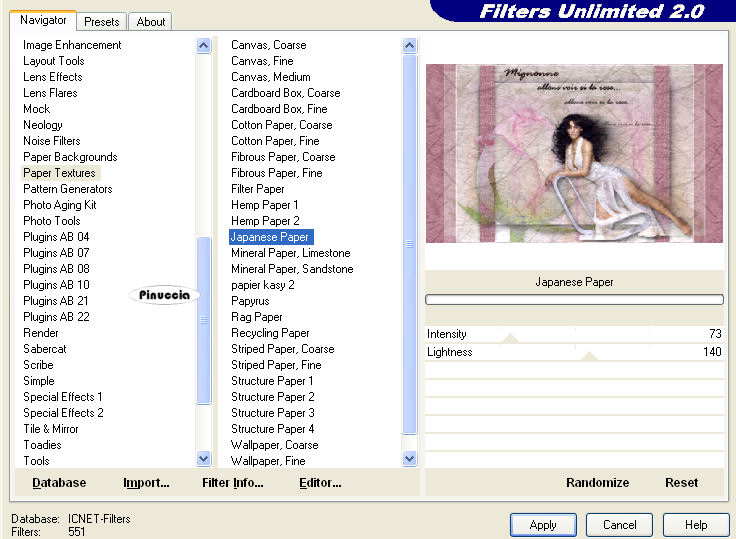
Task: Choose Lens Effects category
Action: [x=53, y=77]
